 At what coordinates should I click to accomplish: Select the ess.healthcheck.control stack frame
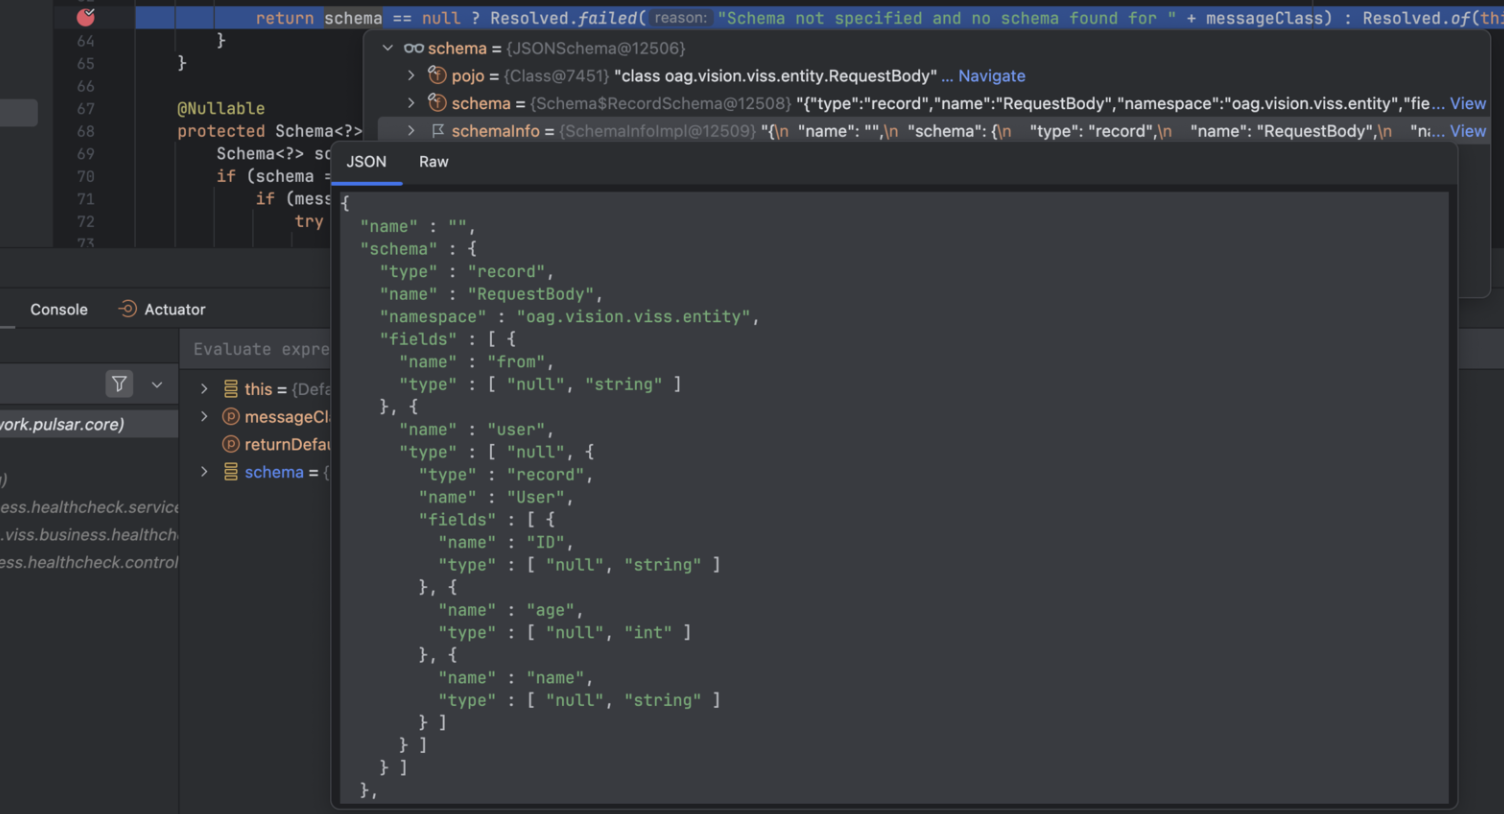(89, 562)
